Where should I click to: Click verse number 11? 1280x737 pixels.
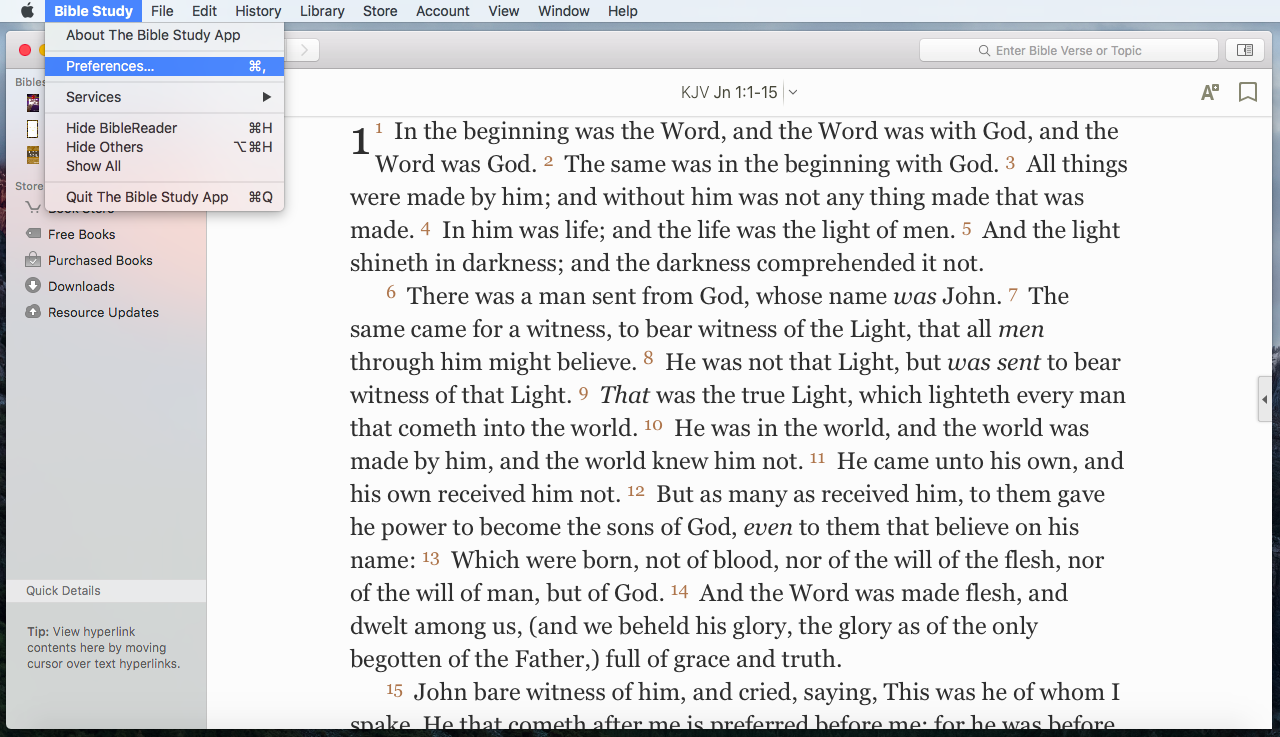(x=818, y=458)
